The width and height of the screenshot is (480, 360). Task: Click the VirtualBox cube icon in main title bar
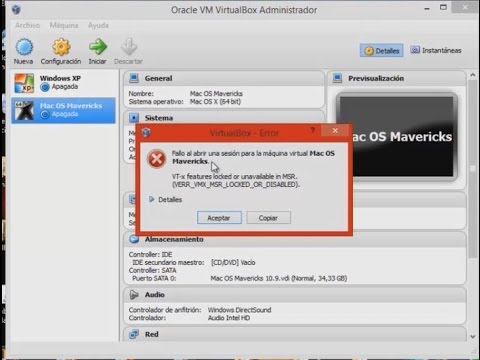click(x=16, y=10)
